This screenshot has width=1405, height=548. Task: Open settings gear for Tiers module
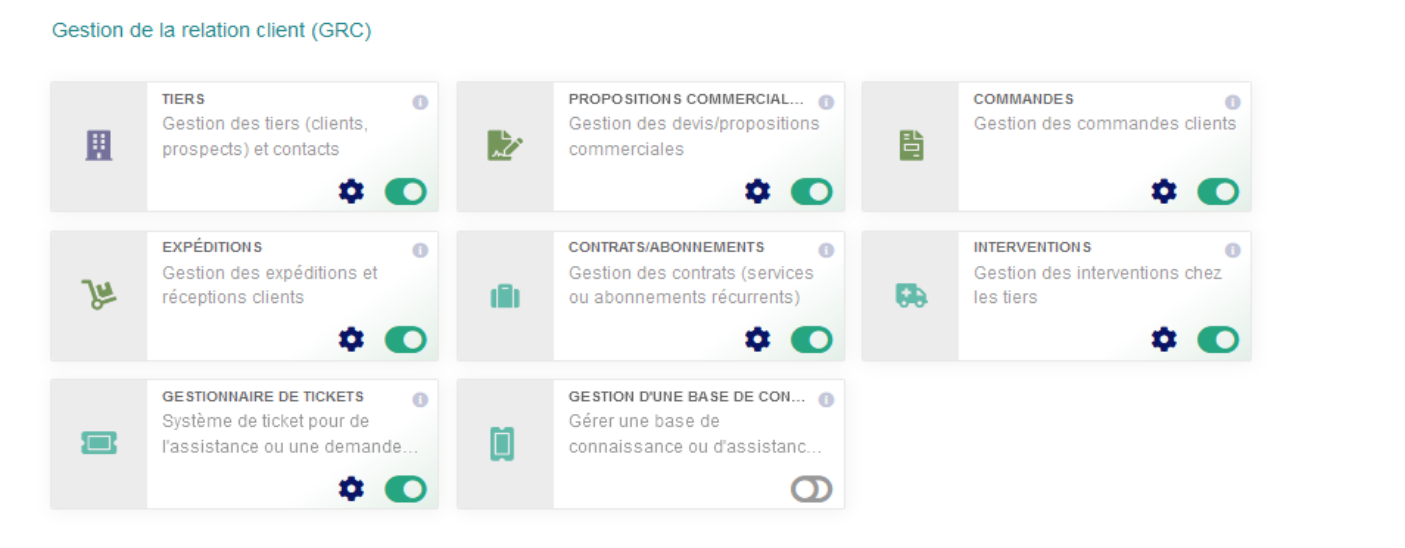(x=351, y=191)
